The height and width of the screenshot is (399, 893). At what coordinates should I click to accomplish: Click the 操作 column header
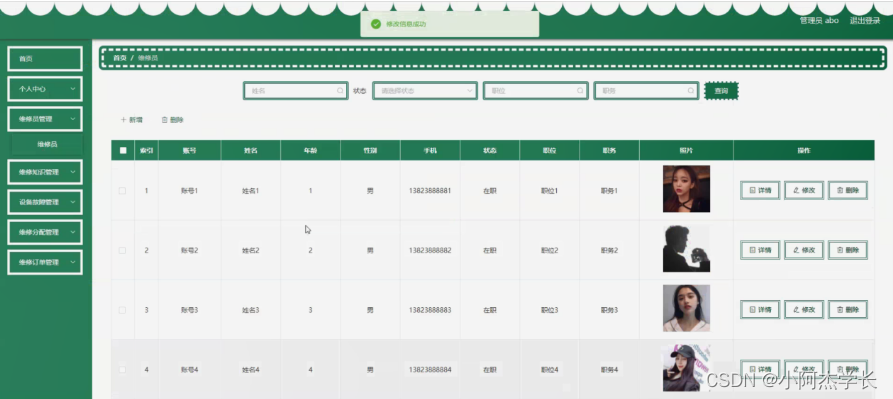(x=804, y=151)
